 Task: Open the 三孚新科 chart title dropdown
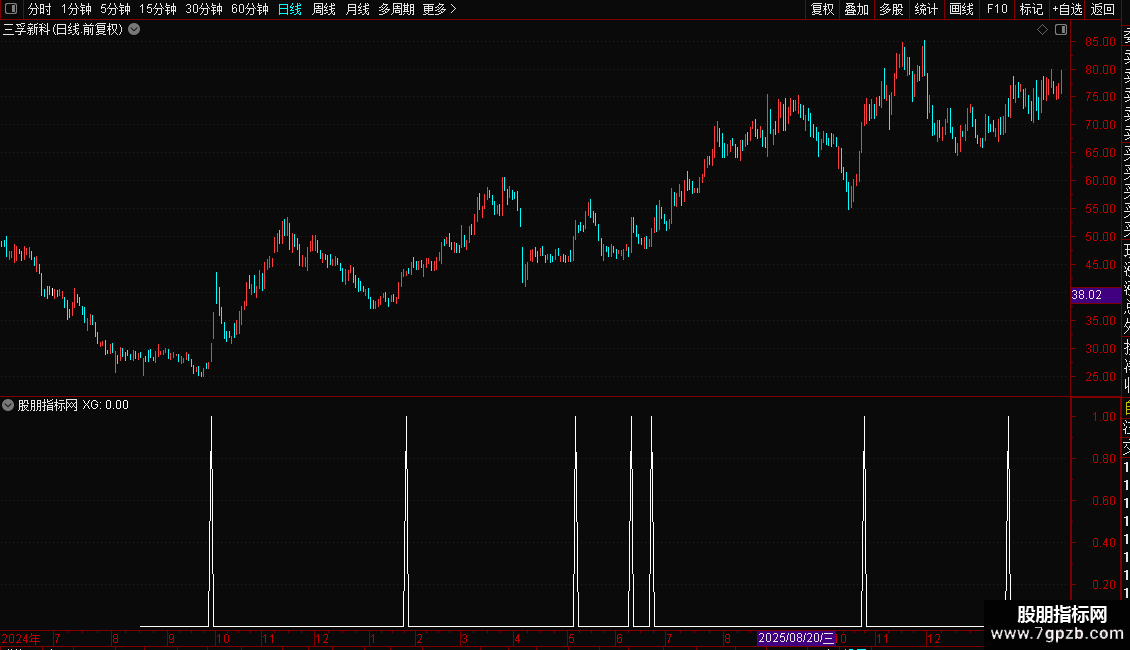pos(134,30)
